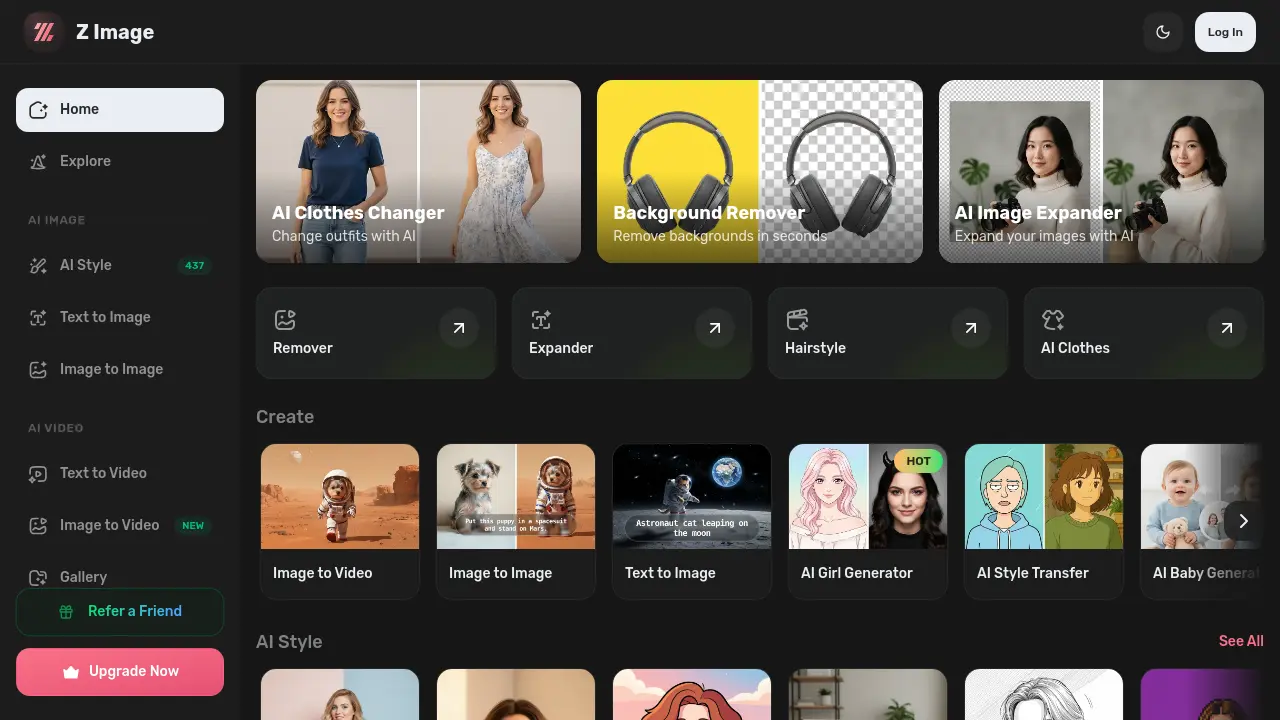Toggle dark mode with the moon icon
This screenshot has width=1280, height=720.
(1163, 32)
